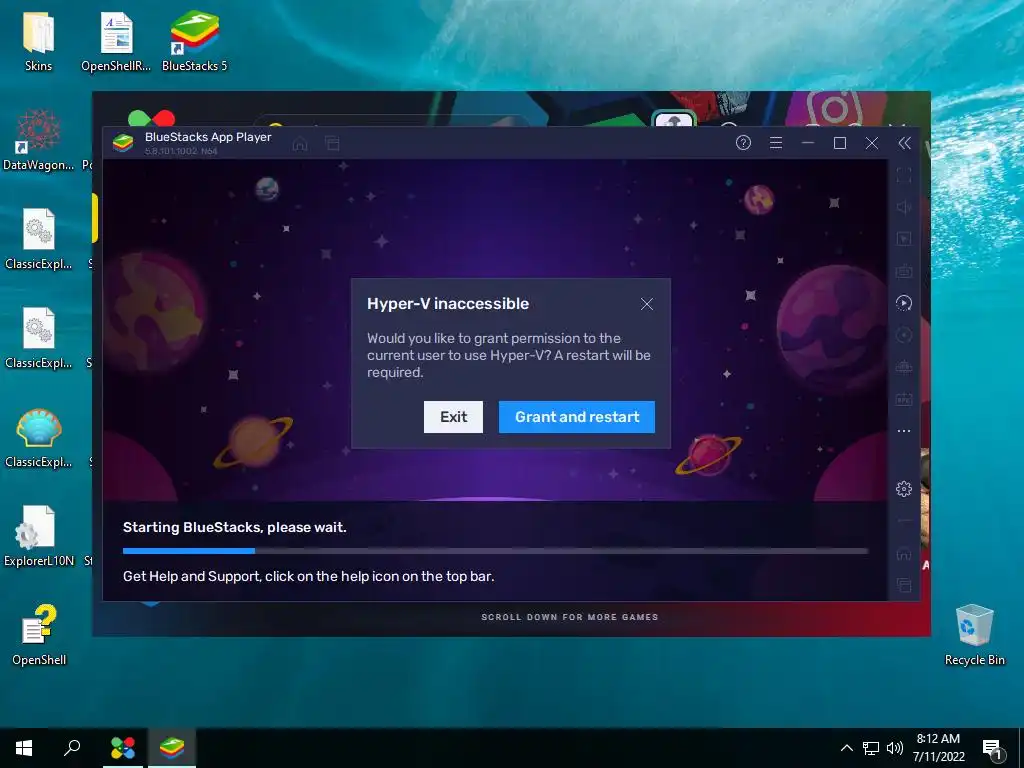Open the notification center icon in taskbar

(x=993, y=750)
